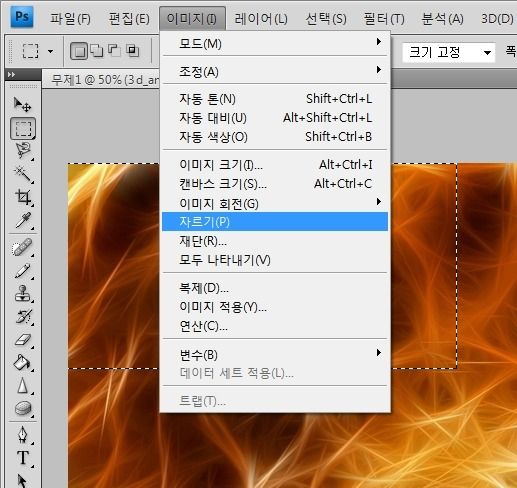517x488 pixels.
Task: Select the Clone Stamp tool
Action: tap(23, 294)
